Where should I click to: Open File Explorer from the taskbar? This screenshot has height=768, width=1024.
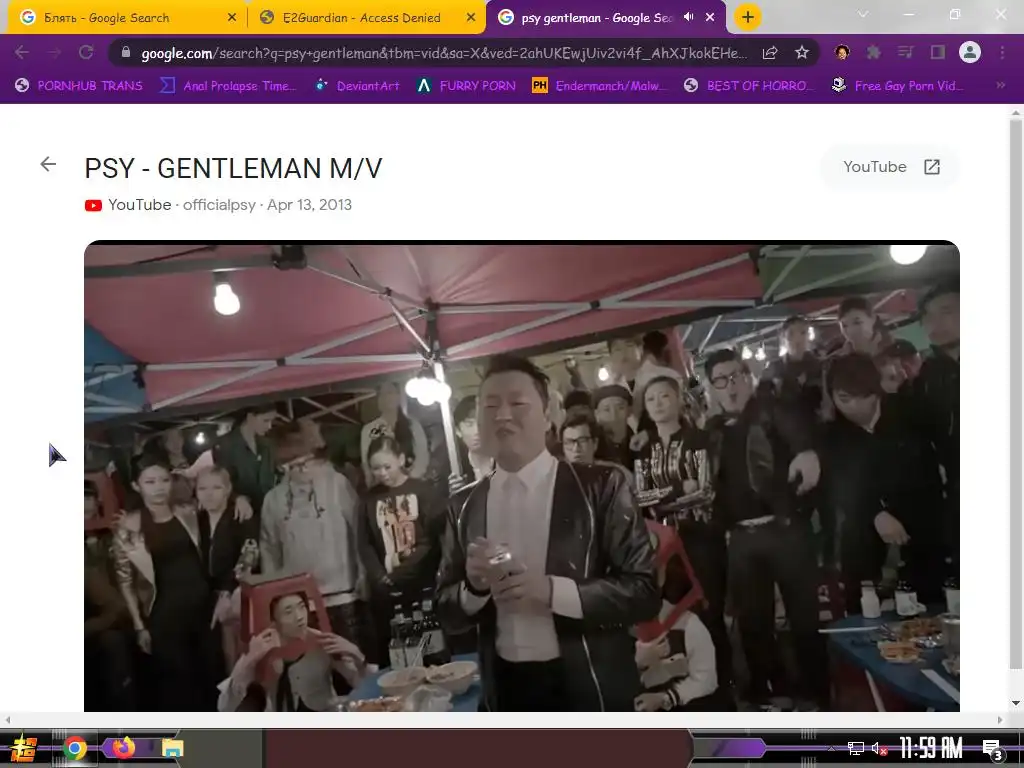point(172,748)
